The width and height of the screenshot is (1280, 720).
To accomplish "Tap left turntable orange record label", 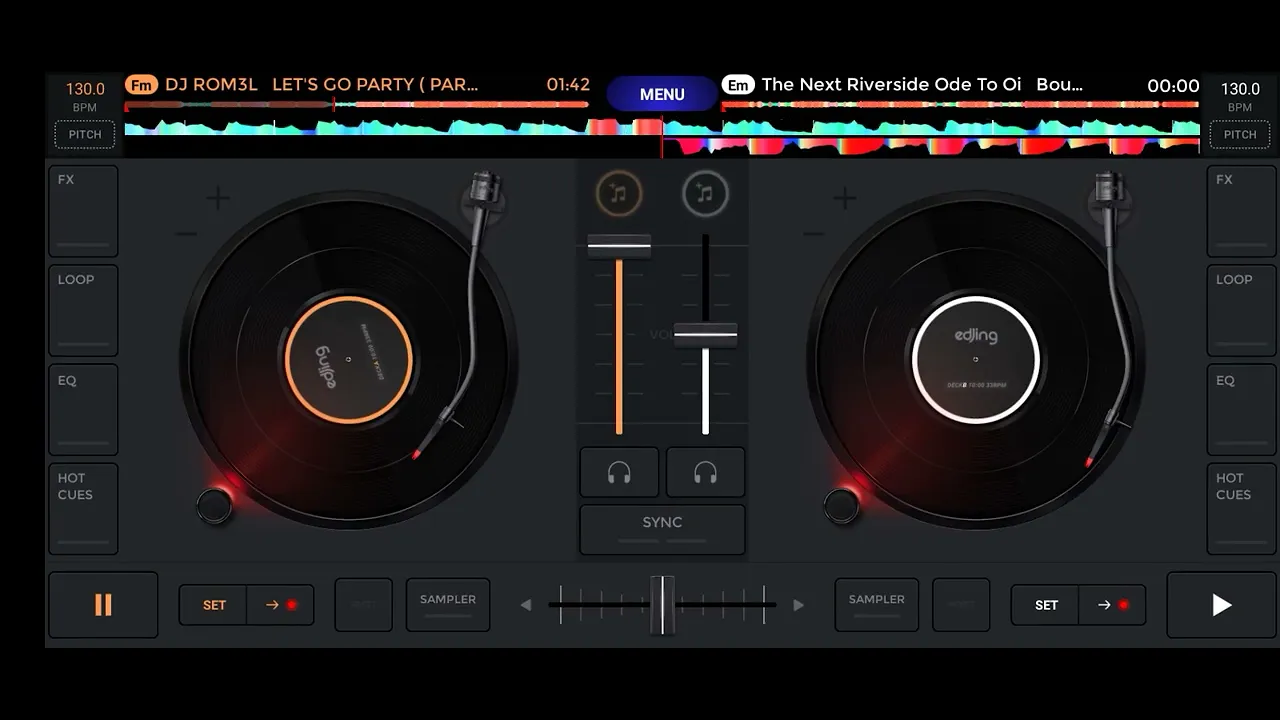I will [x=348, y=360].
